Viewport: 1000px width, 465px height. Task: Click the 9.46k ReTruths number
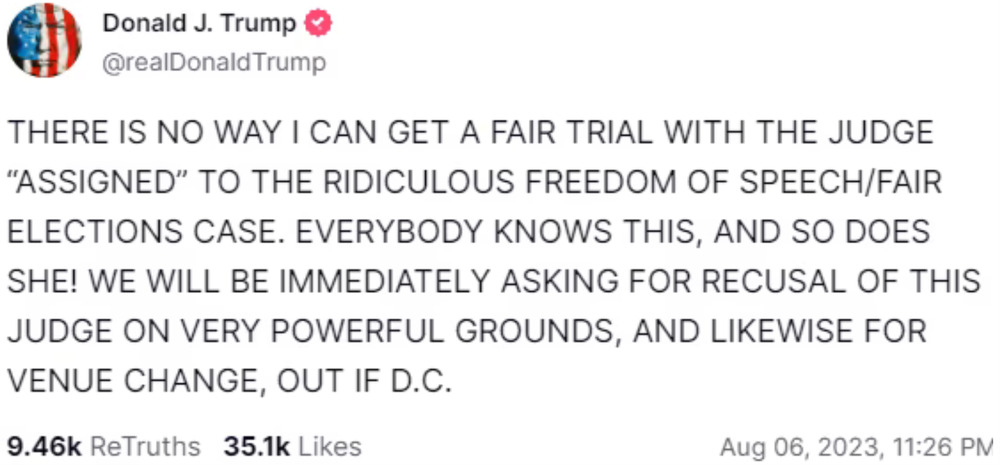44,446
